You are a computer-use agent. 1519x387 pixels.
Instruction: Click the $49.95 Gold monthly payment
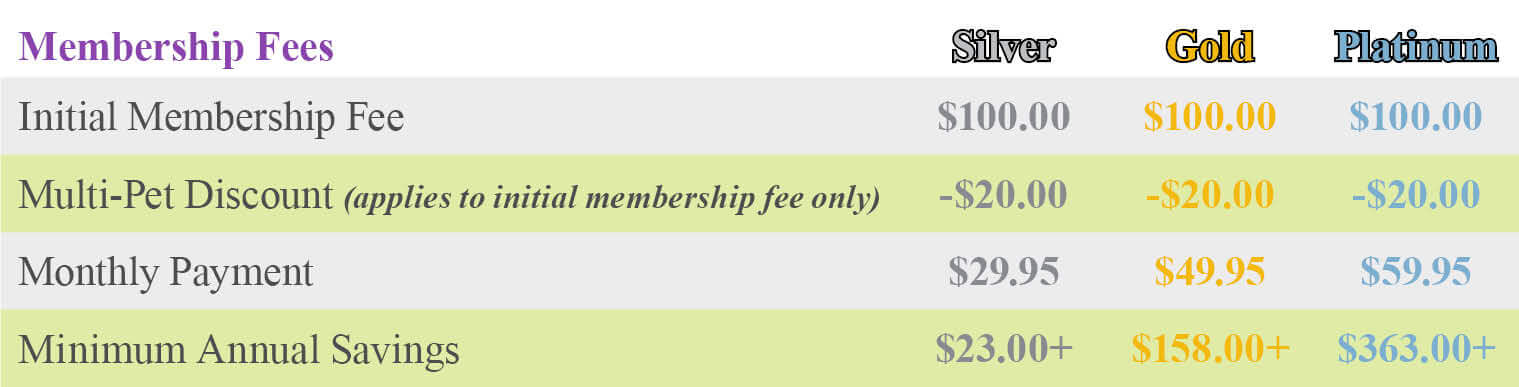pyautogui.click(x=1210, y=270)
